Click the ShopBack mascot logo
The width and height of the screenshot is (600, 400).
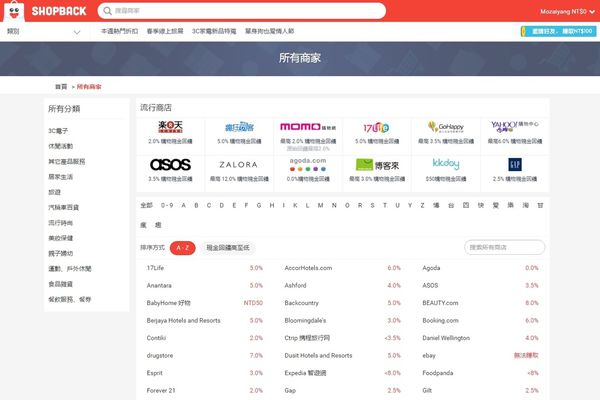[x=14, y=11]
